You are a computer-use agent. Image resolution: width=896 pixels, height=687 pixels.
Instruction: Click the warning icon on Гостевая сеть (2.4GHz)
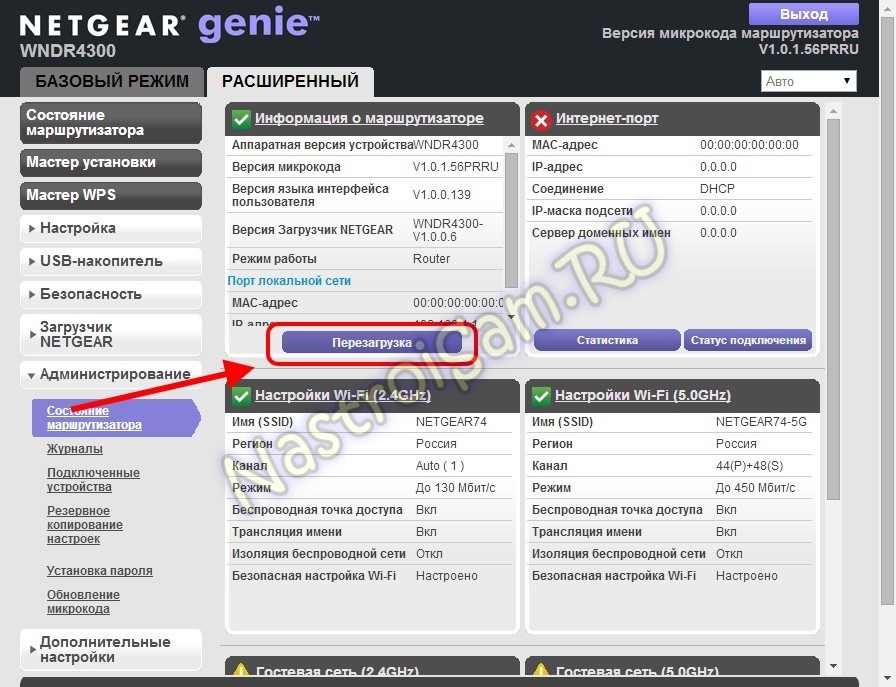click(240, 668)
